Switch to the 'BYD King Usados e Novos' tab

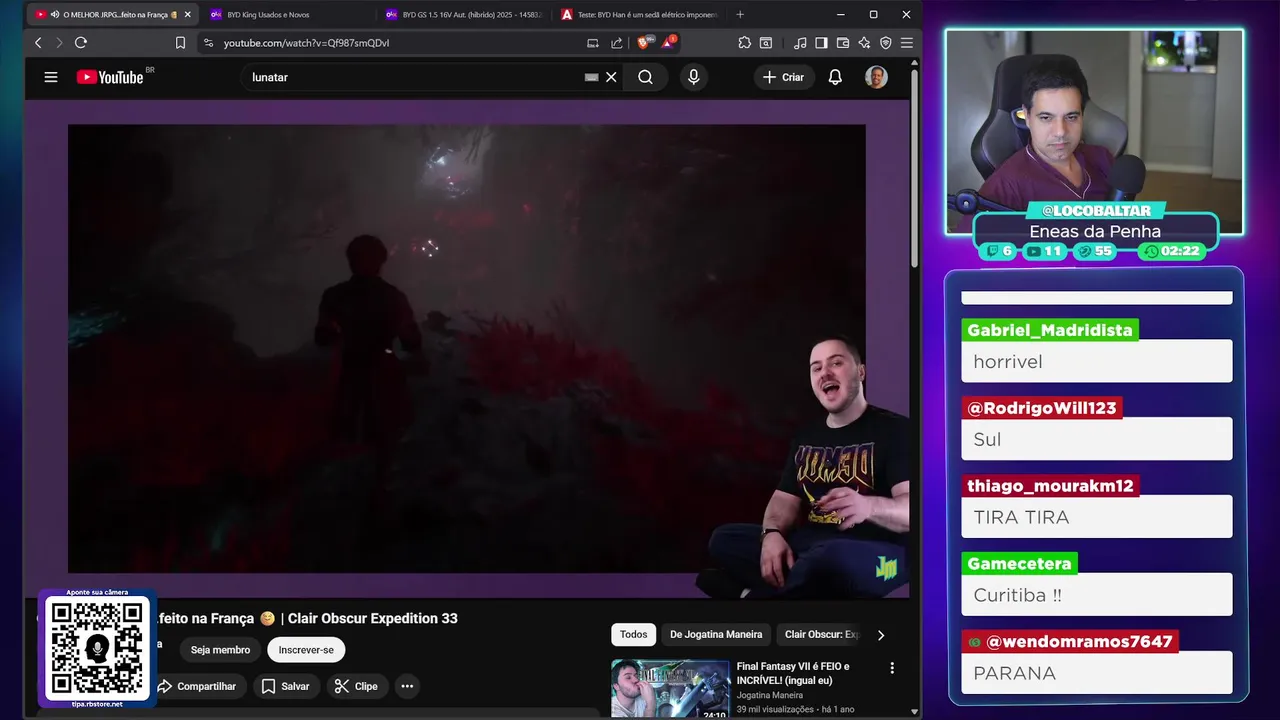(285, 15)
